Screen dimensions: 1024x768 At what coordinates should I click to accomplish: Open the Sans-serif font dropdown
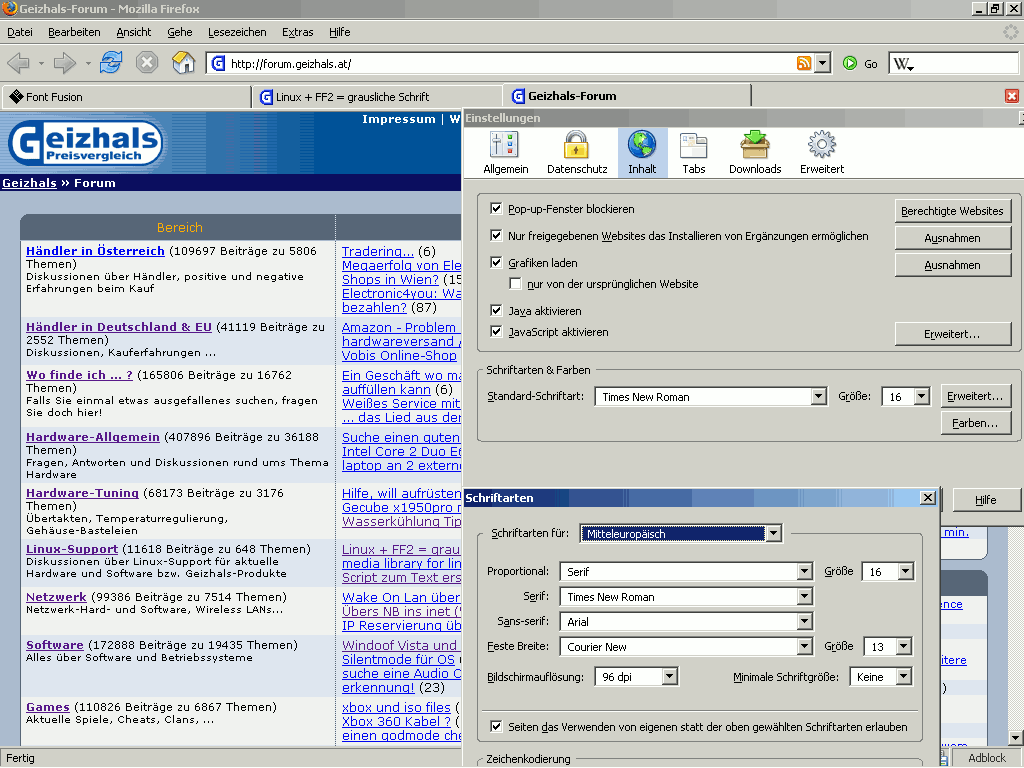point(686,621)
